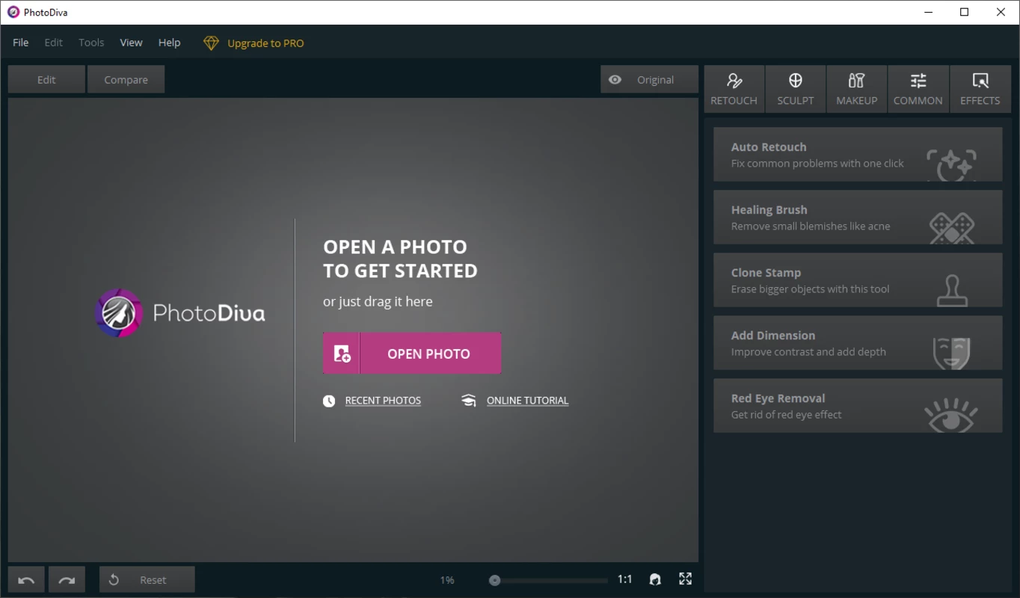Screen dimensions: 1020x598
Task: Choose the Clone Stamp tool
Action: coord(857,280)
